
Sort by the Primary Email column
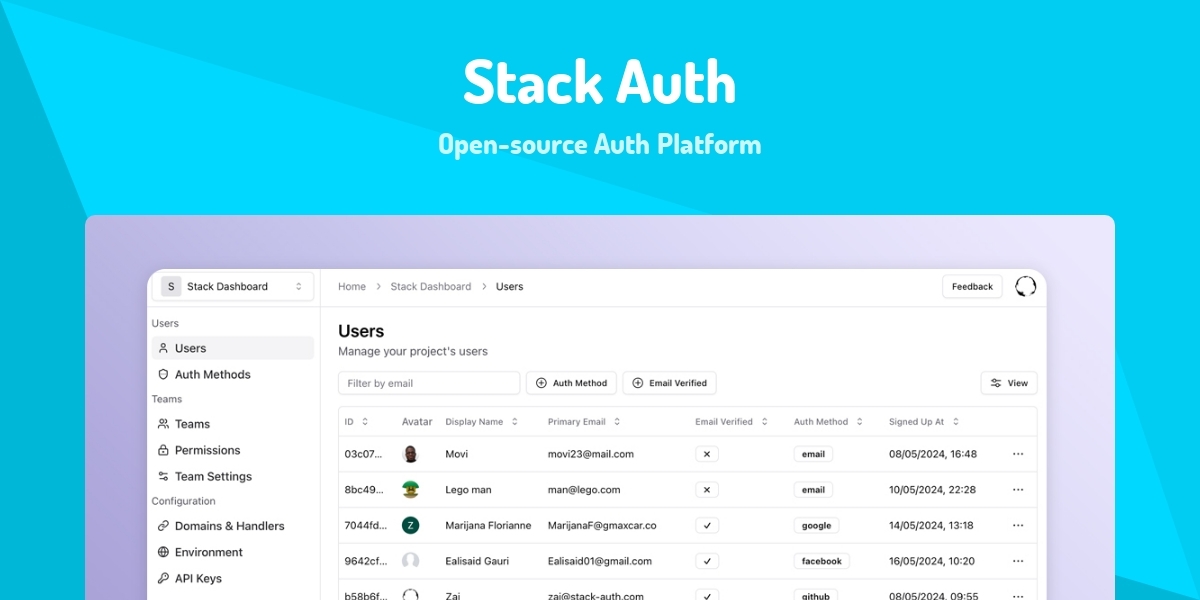pos(585,422)
